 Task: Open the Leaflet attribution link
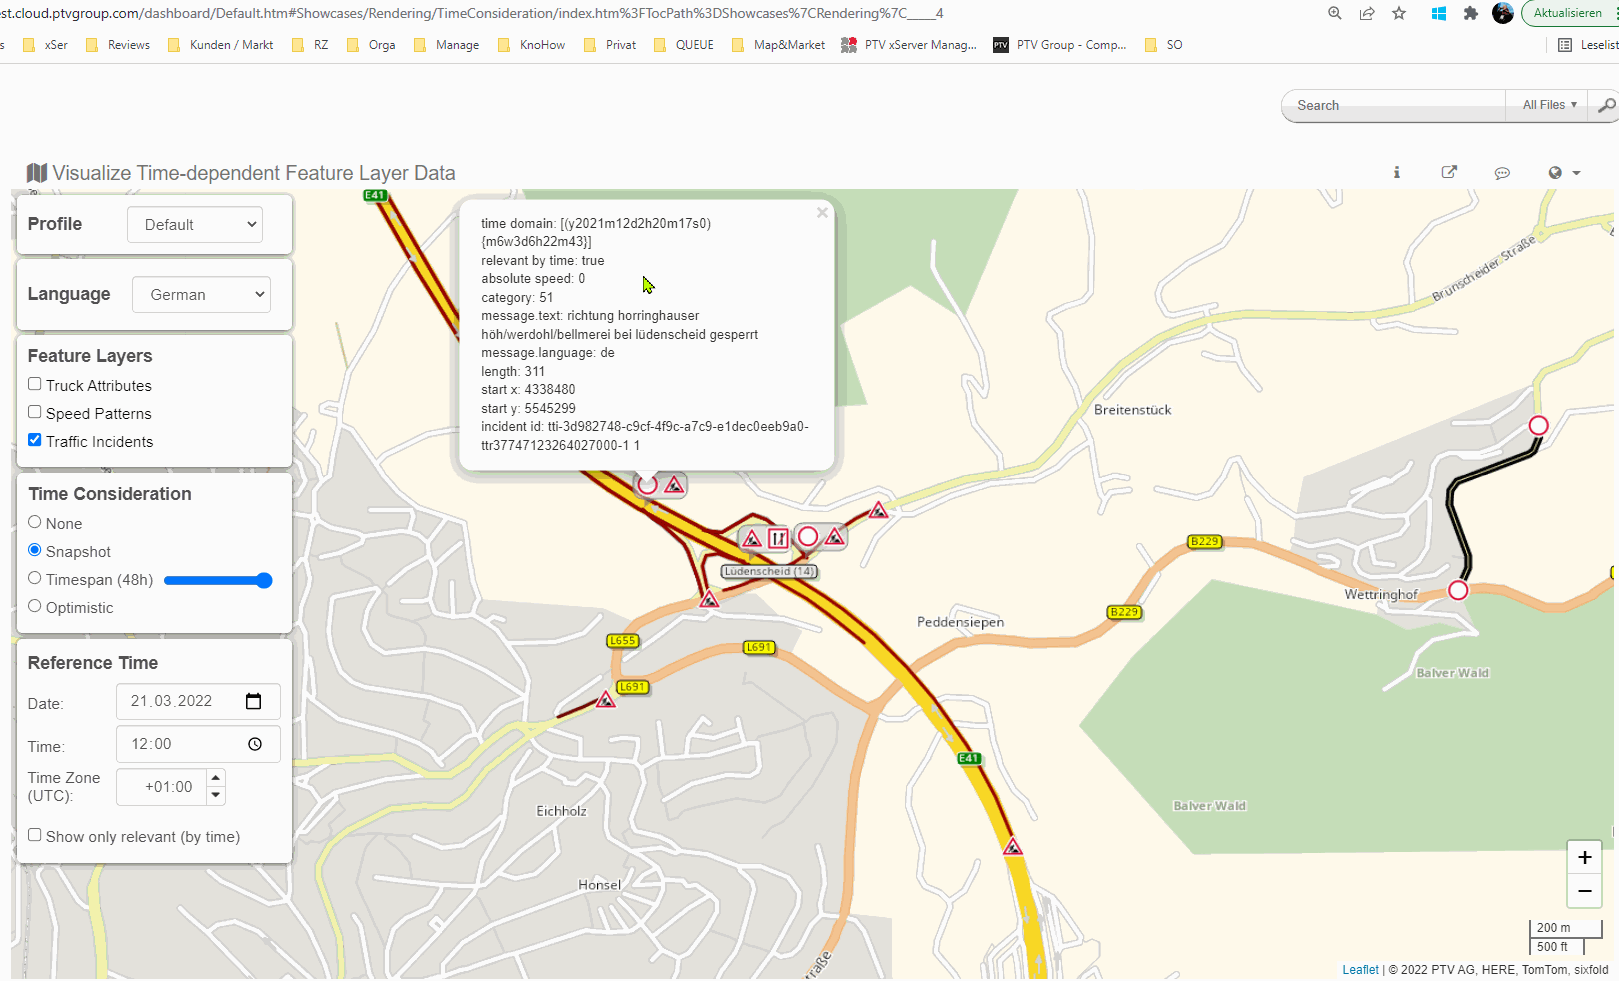(x=1360, y=970)
